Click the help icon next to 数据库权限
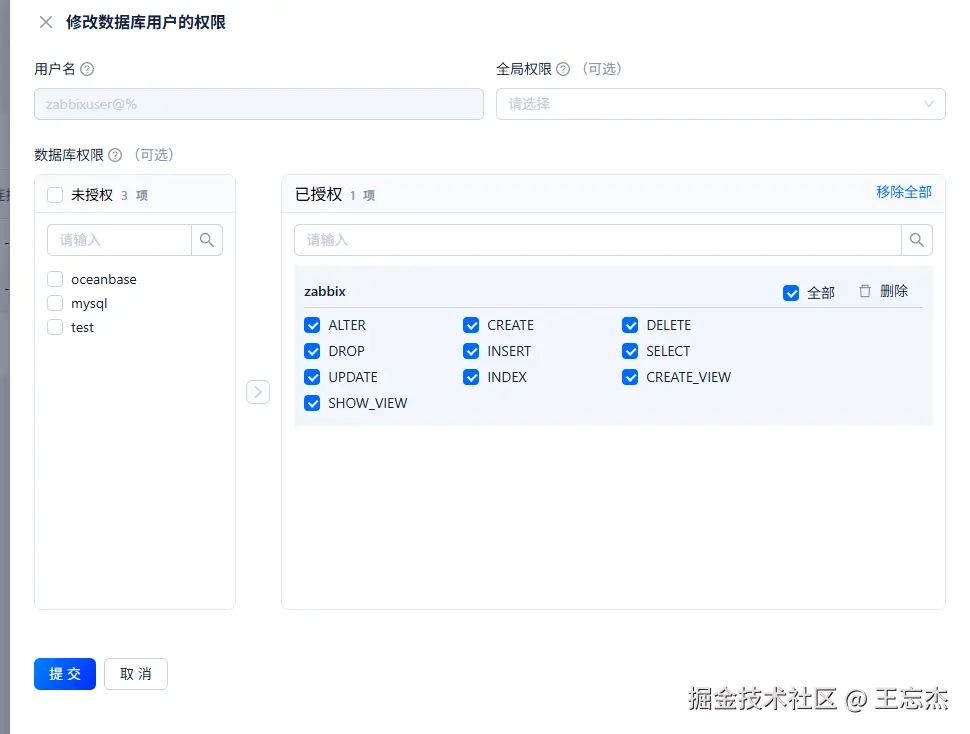This screenshot has width=970, height=734. pyautogui.click(x=115, y=155)
